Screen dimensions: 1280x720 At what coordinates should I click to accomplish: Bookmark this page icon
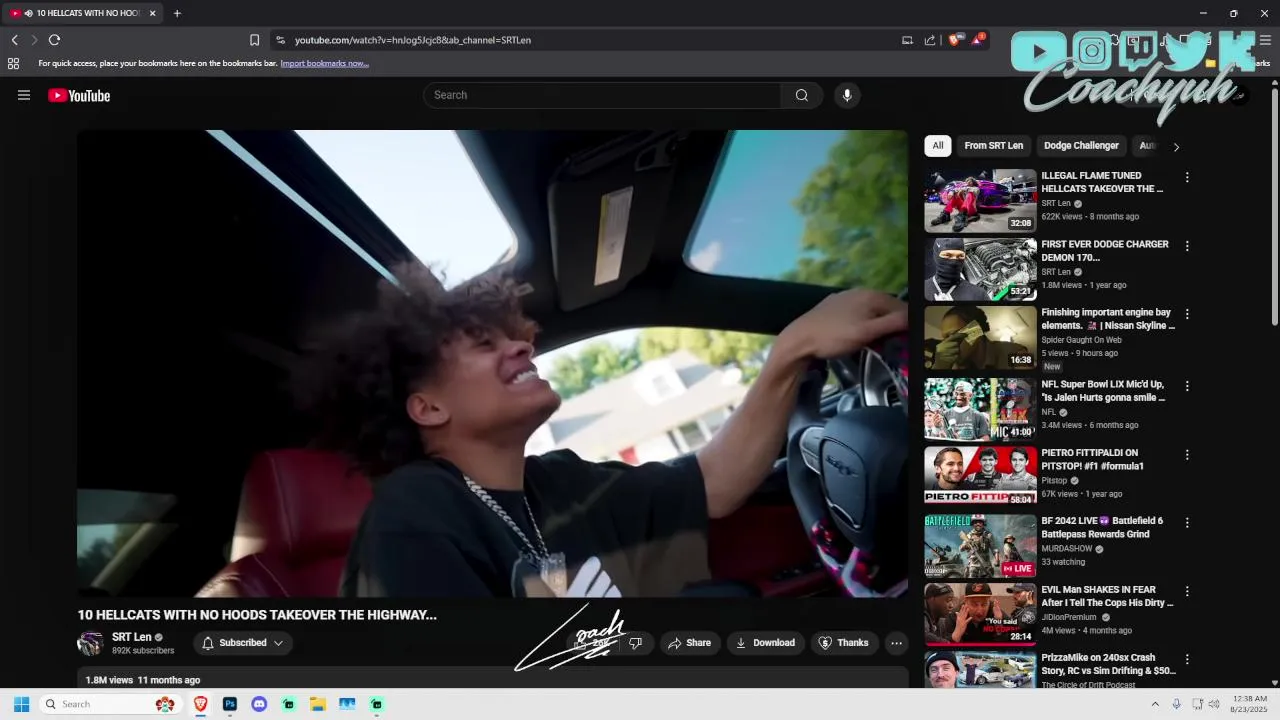pyautogui.click(x=254, y=40)
